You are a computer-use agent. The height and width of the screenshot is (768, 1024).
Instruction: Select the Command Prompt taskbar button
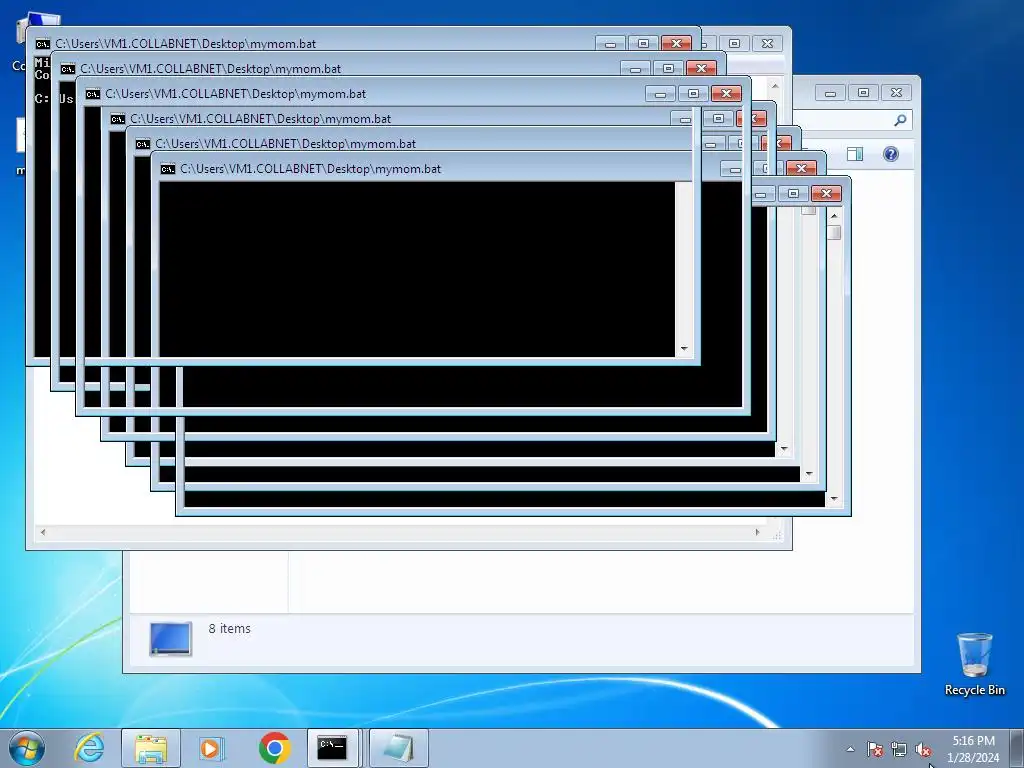coord(332,748)
